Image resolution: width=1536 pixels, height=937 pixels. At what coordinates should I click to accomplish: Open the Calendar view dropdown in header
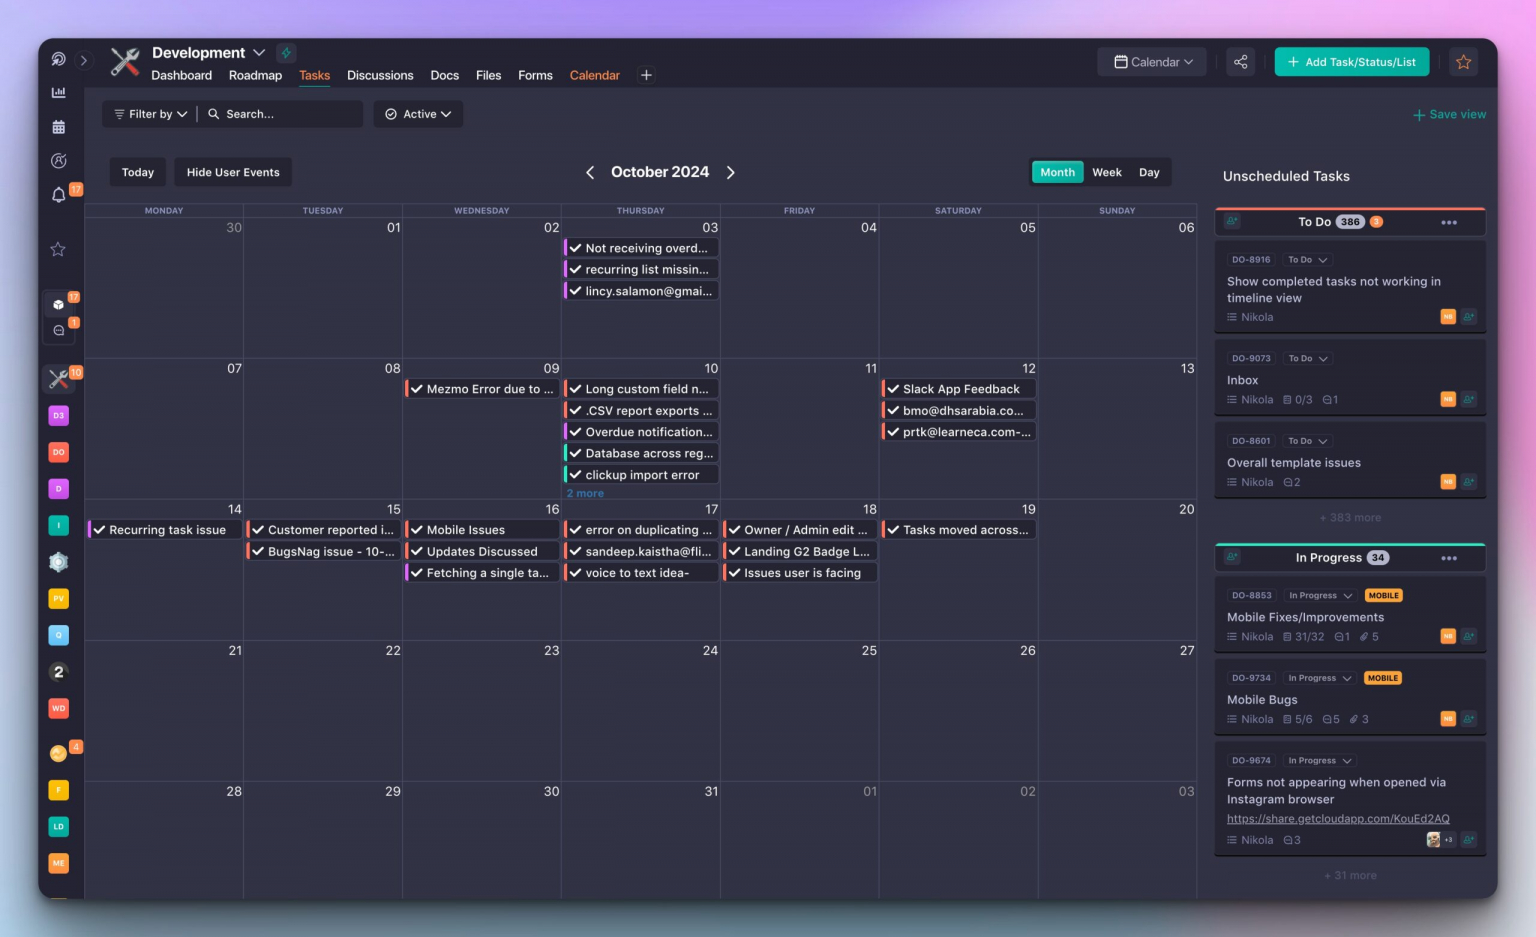coord(1152,62)
